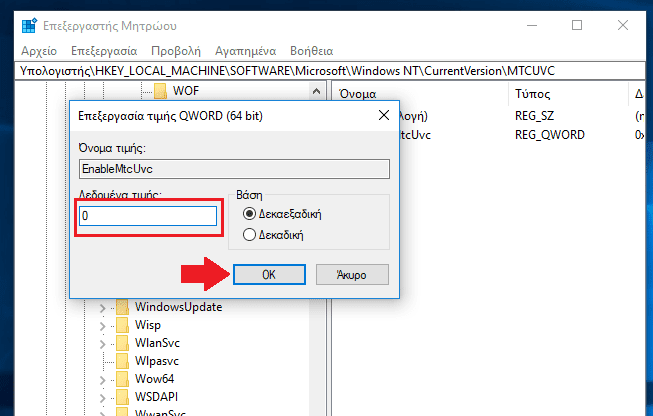Image resolution: width=653 pixels, height=416 pixels.
Task: Expand the Wisp key
Action: [x=102, y=326]
